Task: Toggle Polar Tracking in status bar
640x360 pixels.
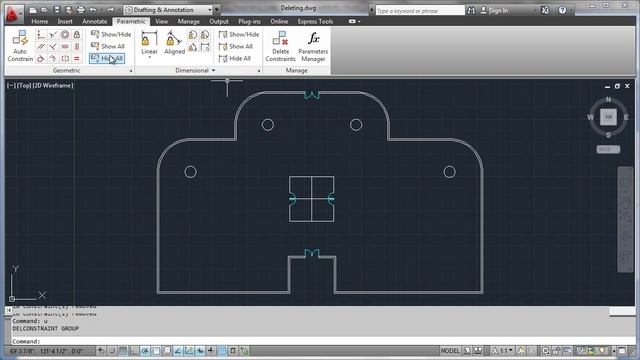Action: (145, 351)
